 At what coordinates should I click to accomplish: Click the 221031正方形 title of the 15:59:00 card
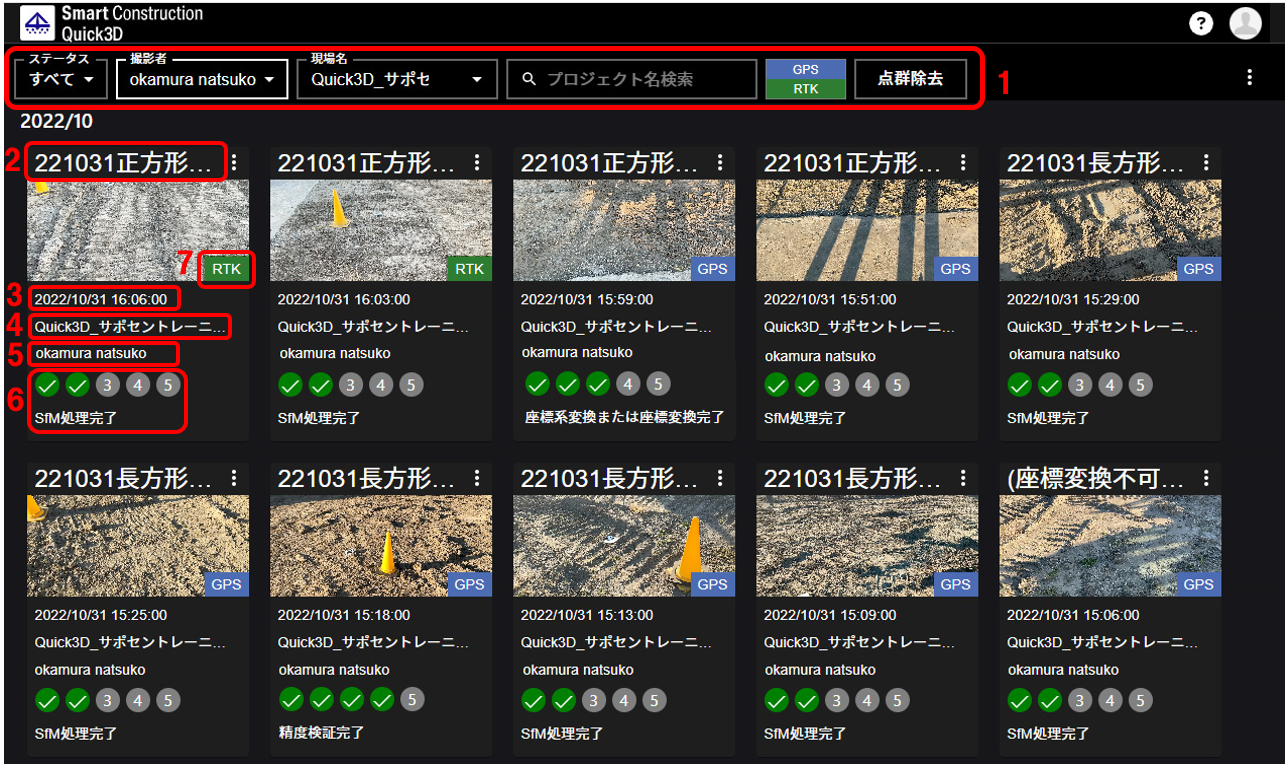pos(610,163)
